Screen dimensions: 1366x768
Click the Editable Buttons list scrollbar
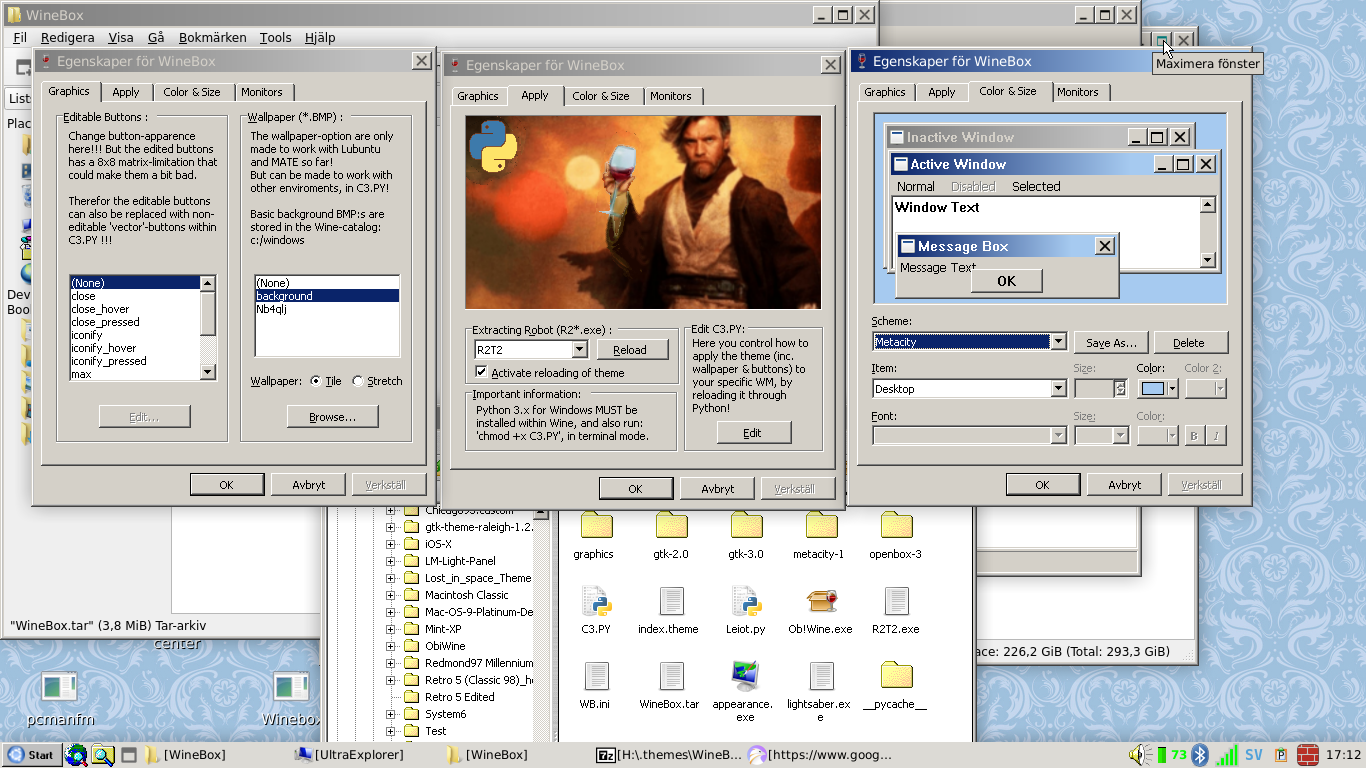(208, 328)
